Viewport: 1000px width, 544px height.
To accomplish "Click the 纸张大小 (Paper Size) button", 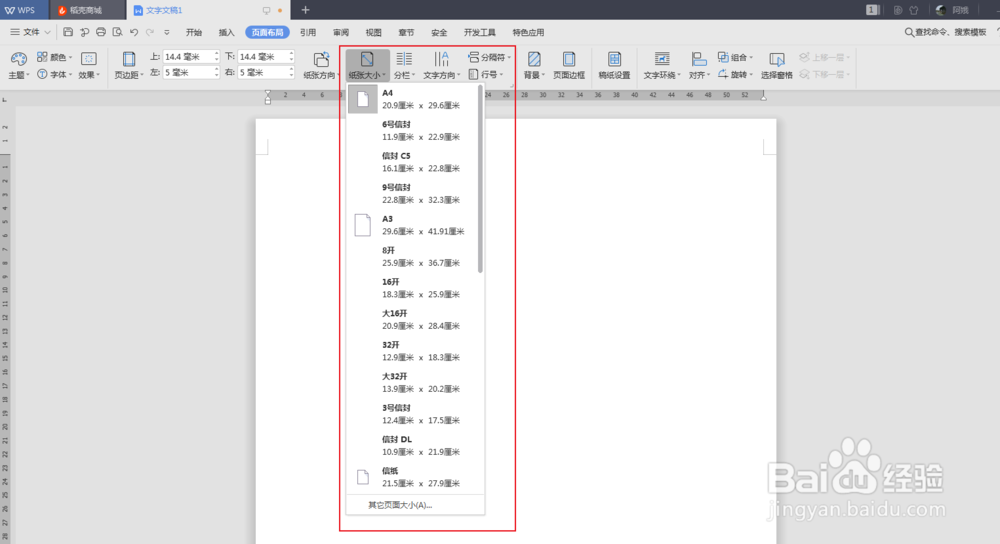I will coord(367,65).
